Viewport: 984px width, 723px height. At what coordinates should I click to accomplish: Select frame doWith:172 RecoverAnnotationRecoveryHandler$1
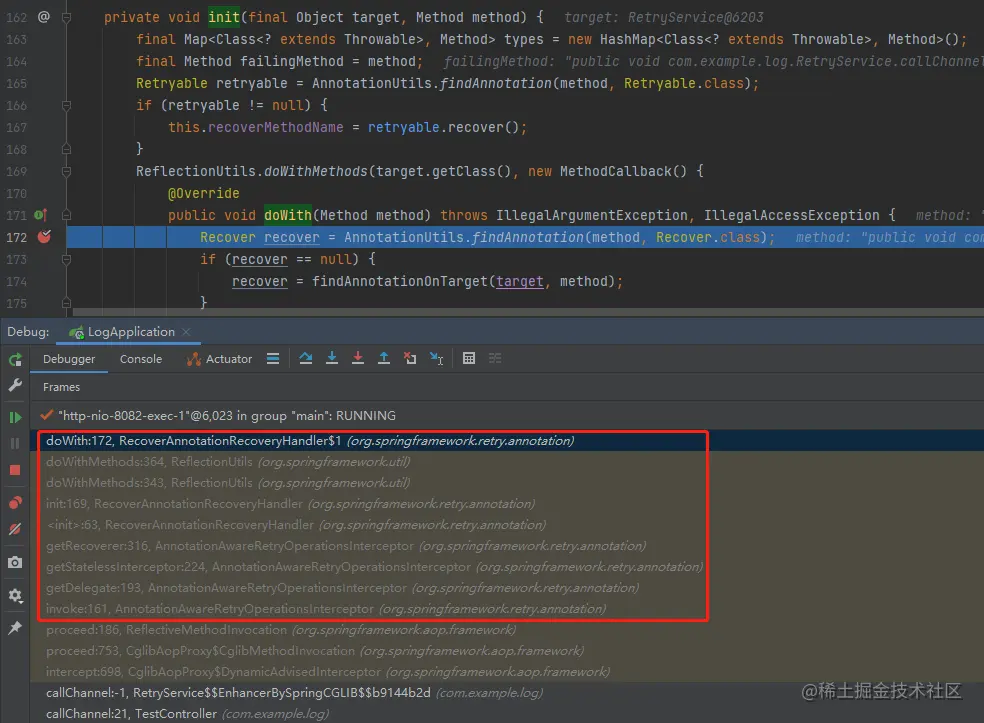coord(507,441)
